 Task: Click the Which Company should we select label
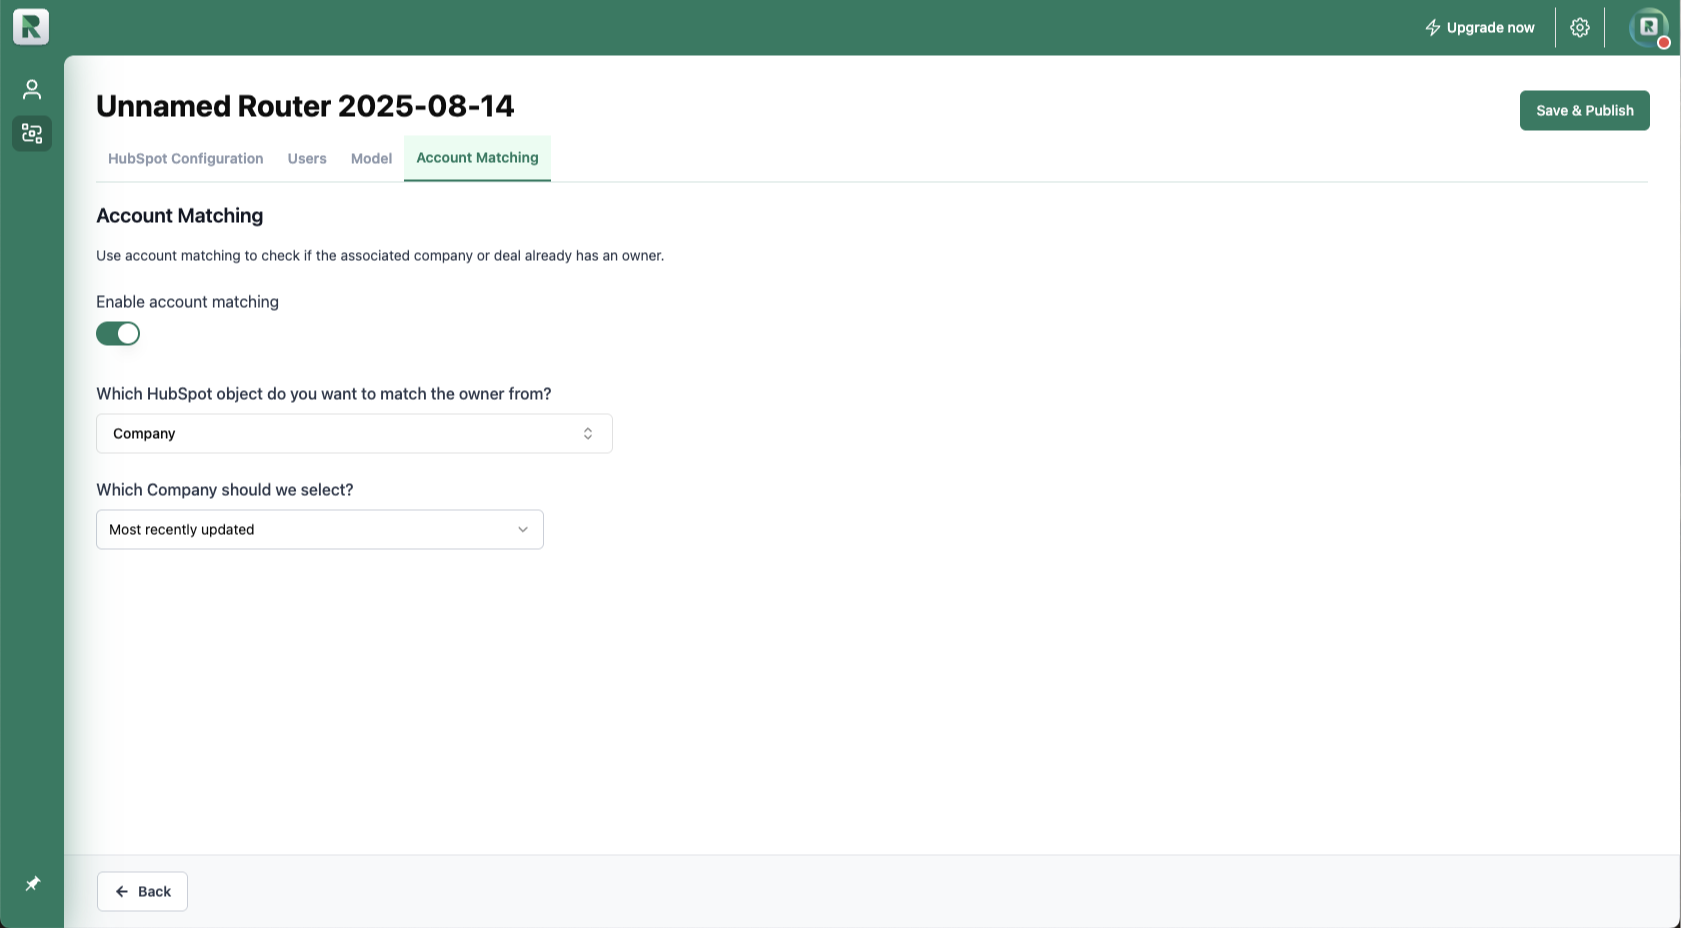pyautogui.click(x=225, y=490)
